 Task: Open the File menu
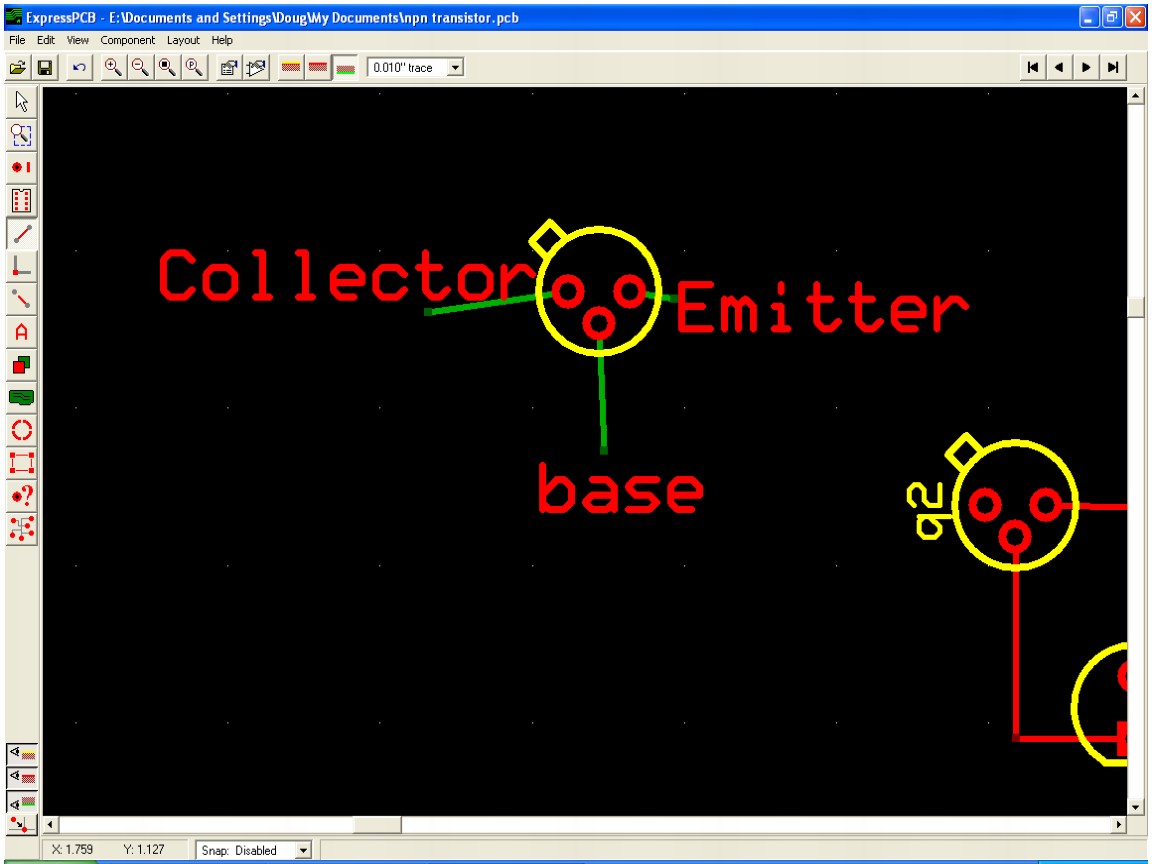tap(18, 40)
